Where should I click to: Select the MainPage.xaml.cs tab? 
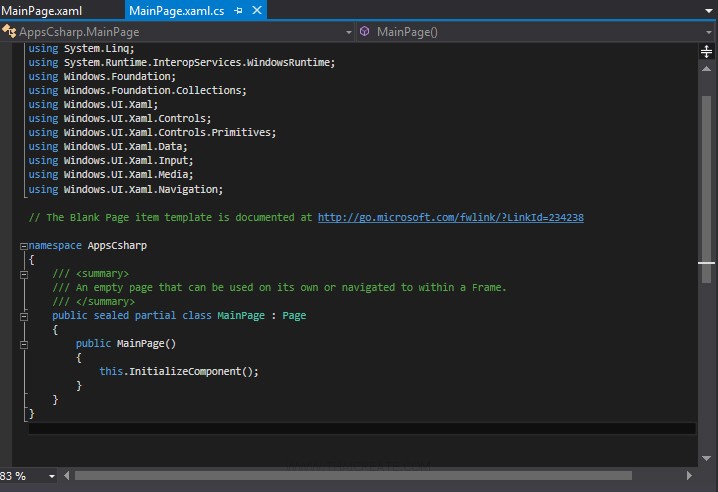177,10
